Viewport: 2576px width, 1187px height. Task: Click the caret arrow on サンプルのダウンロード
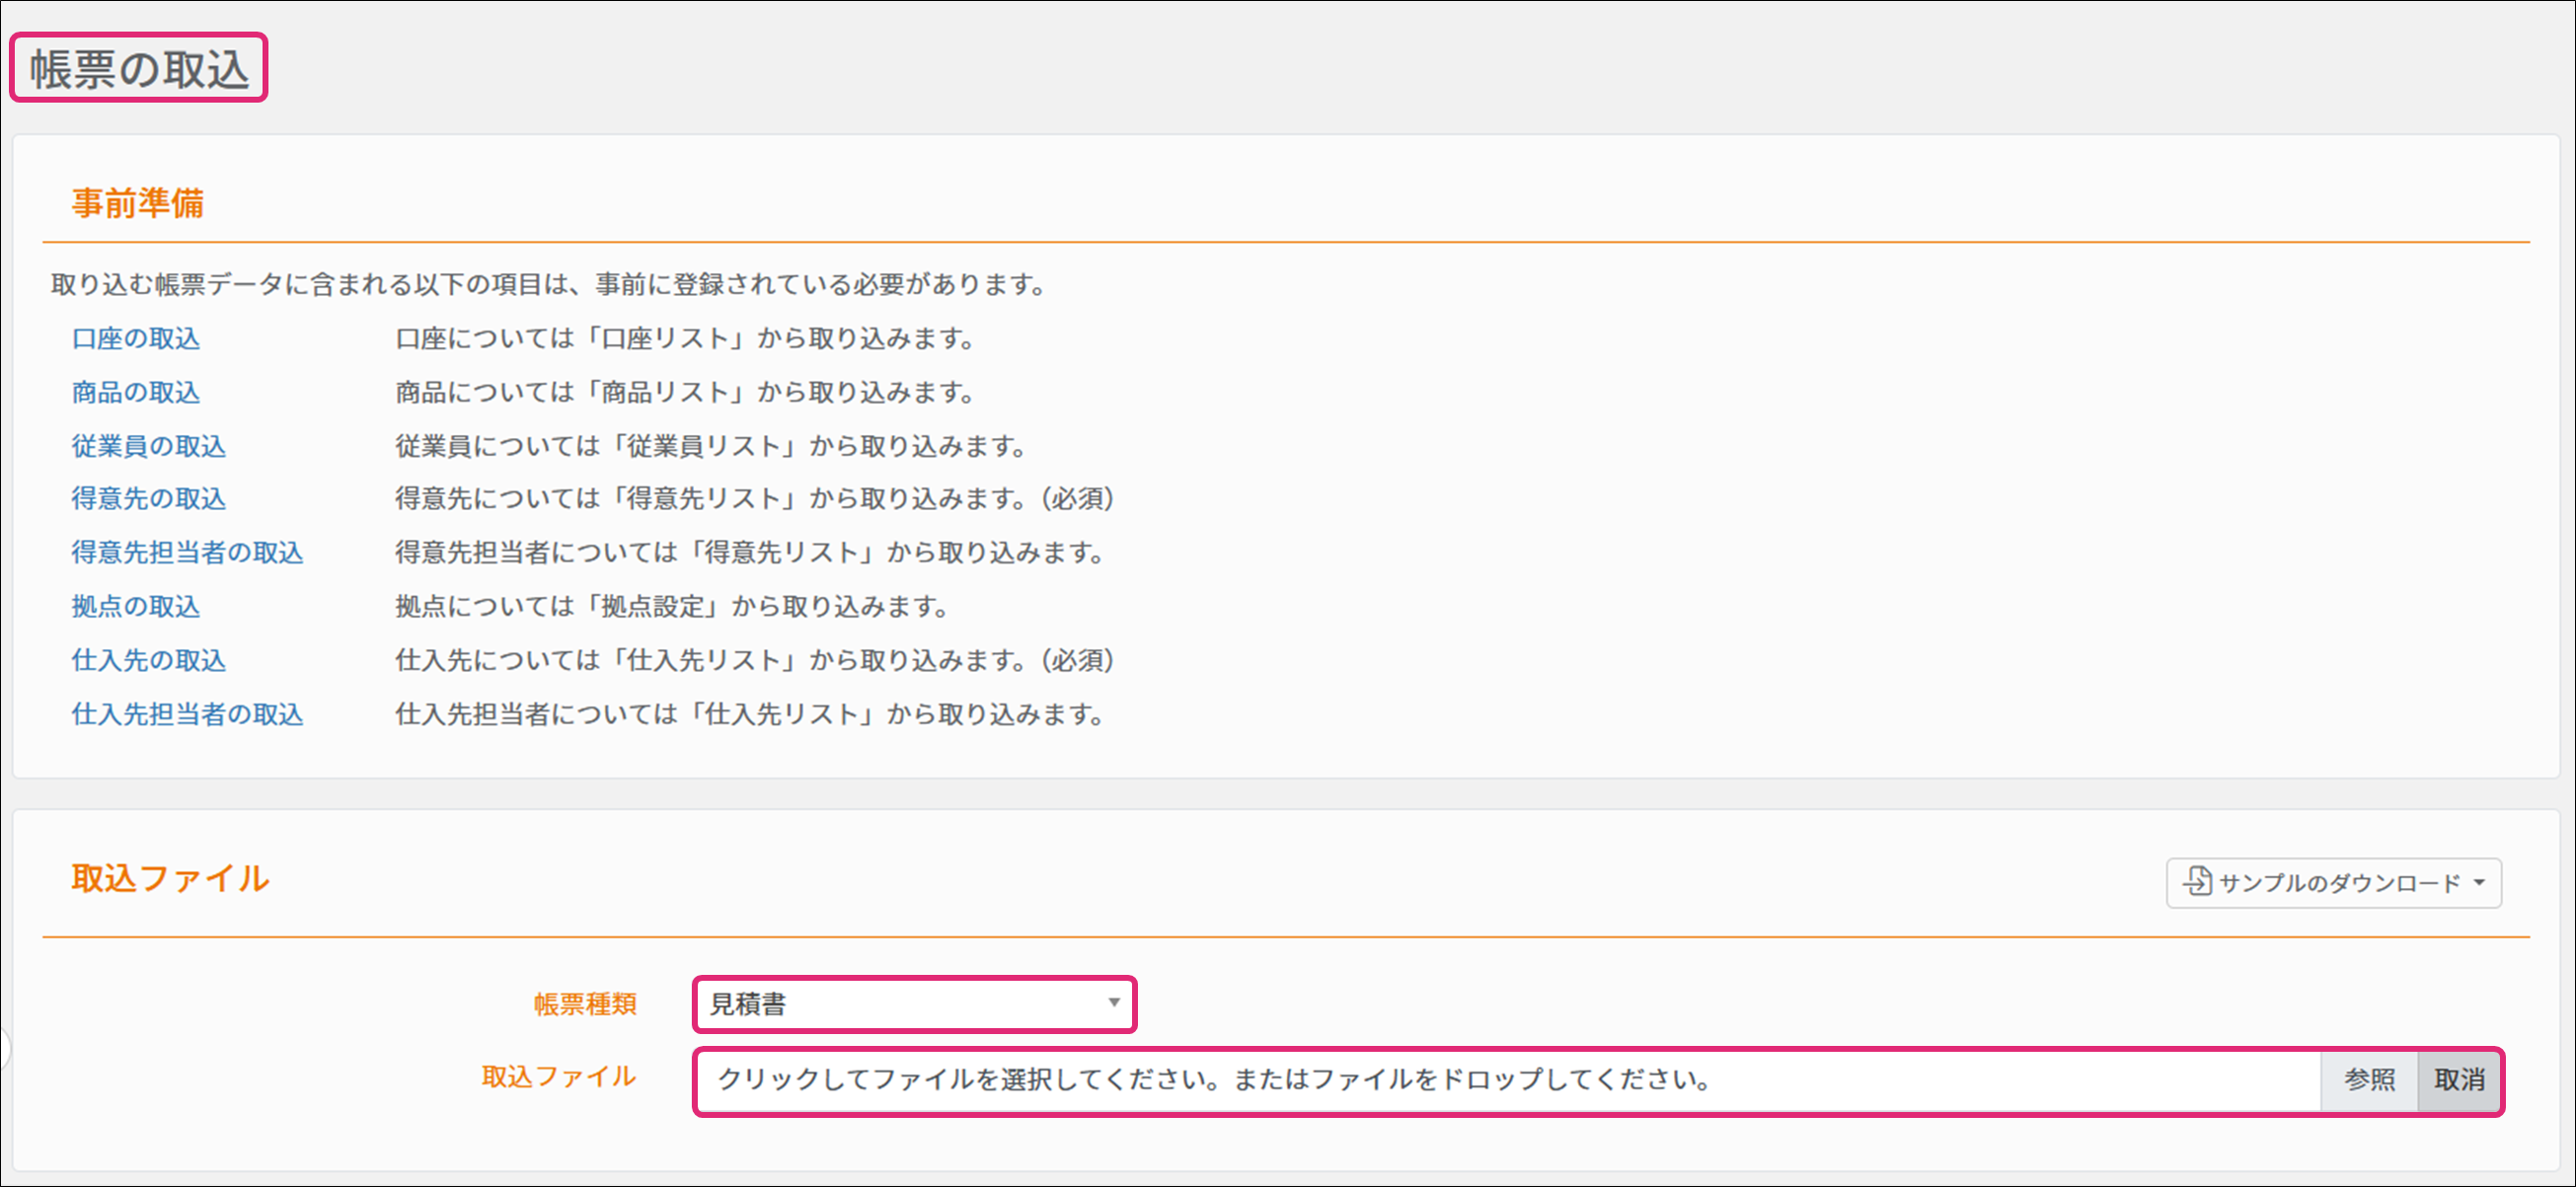[2479, 883]
